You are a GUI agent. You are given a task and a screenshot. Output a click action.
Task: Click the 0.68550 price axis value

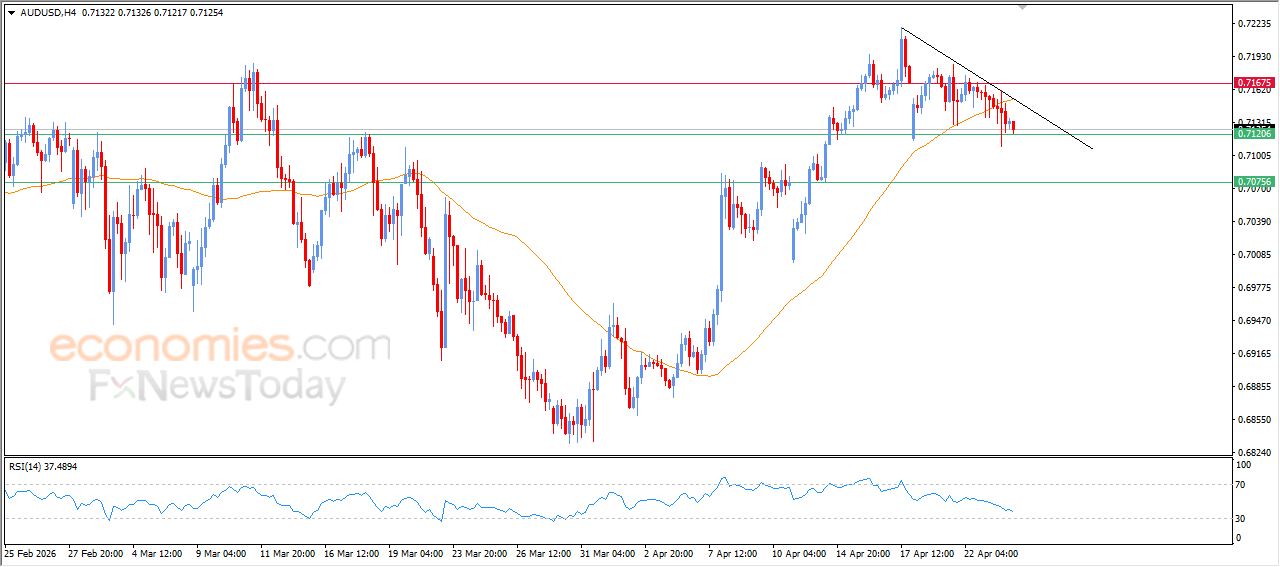pos(1254,419)
